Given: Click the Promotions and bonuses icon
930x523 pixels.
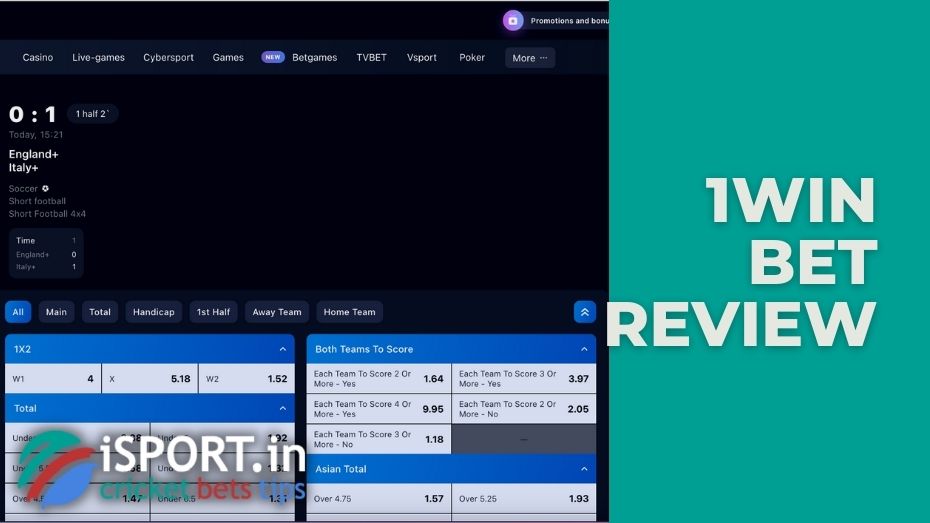Looking at the screenshot, I should pos(513,21).
